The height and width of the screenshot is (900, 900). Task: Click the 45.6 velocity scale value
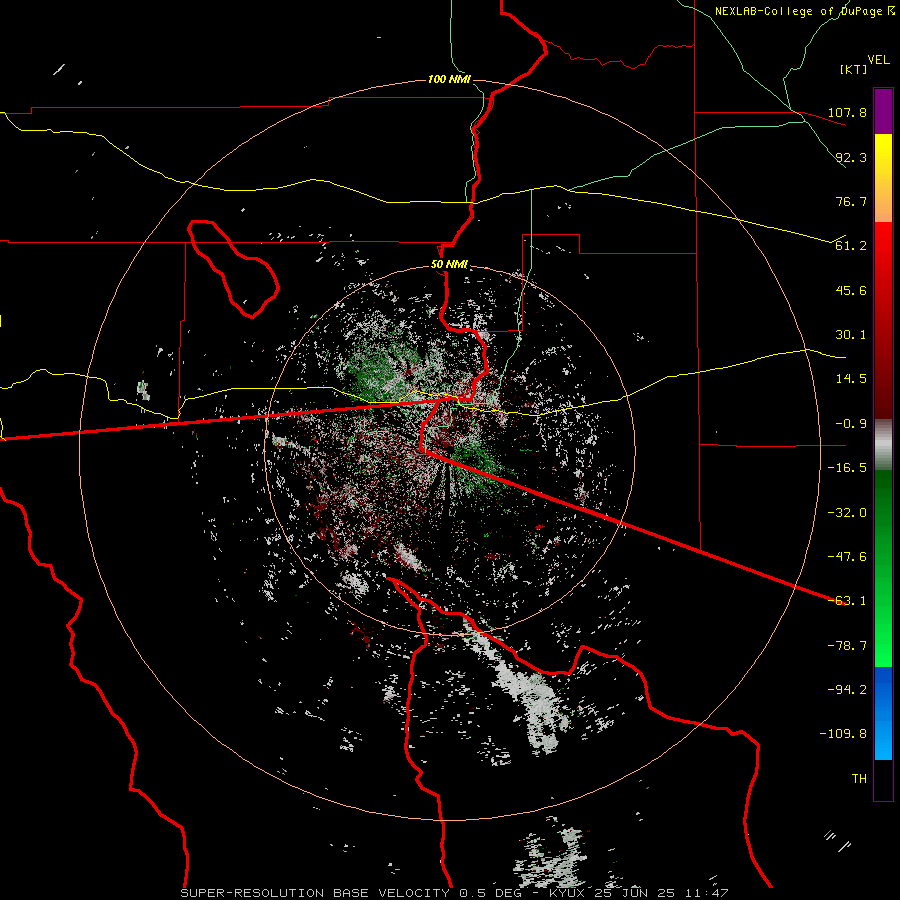pos(851,290)
